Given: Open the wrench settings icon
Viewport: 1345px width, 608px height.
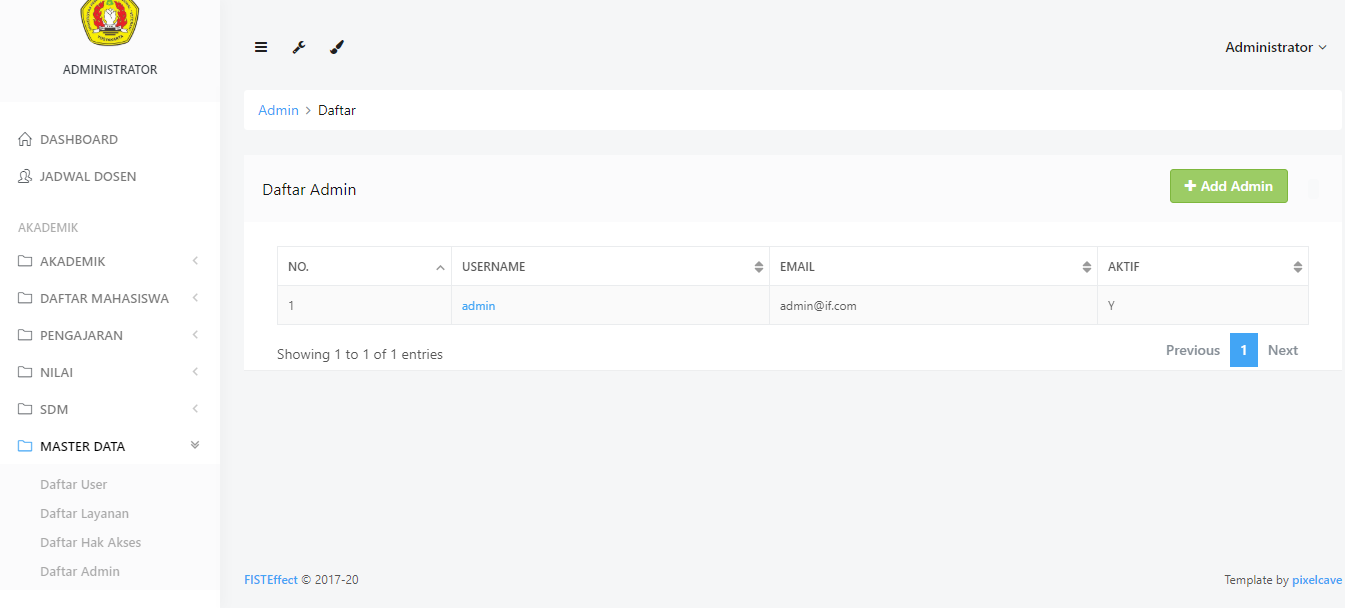Looking at the screenshot, I should pos(298,47).
